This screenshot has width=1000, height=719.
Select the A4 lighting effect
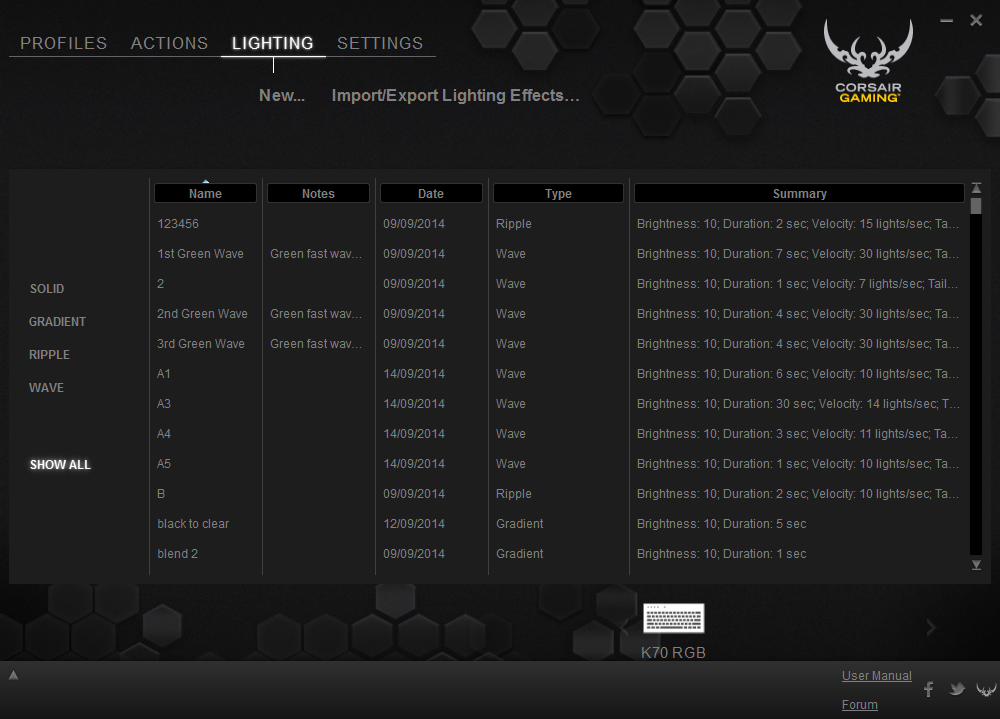(x=164, y=434)
